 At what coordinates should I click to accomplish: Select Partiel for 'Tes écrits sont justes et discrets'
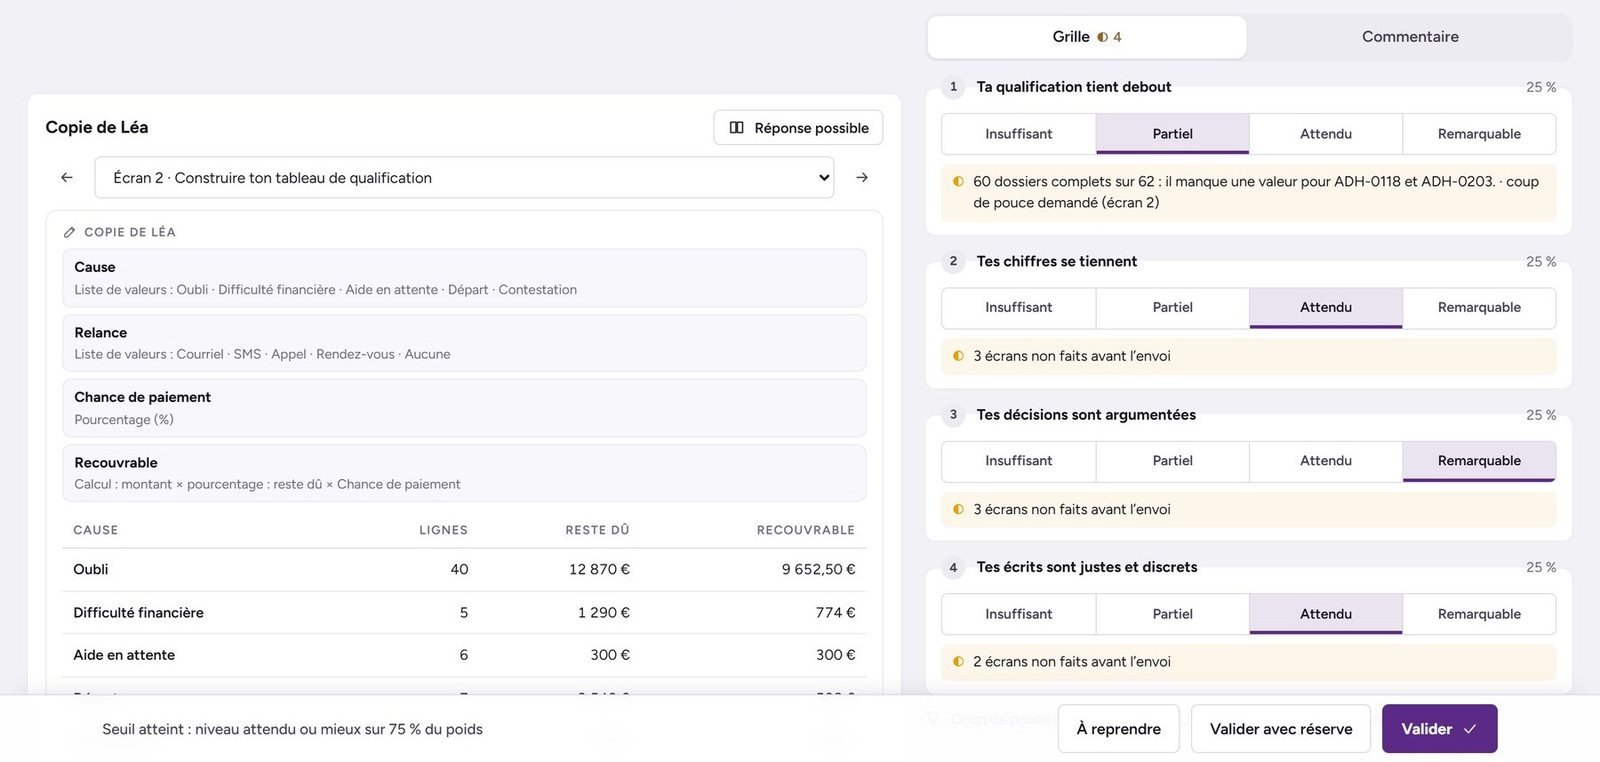click(x=1173, y=614)
